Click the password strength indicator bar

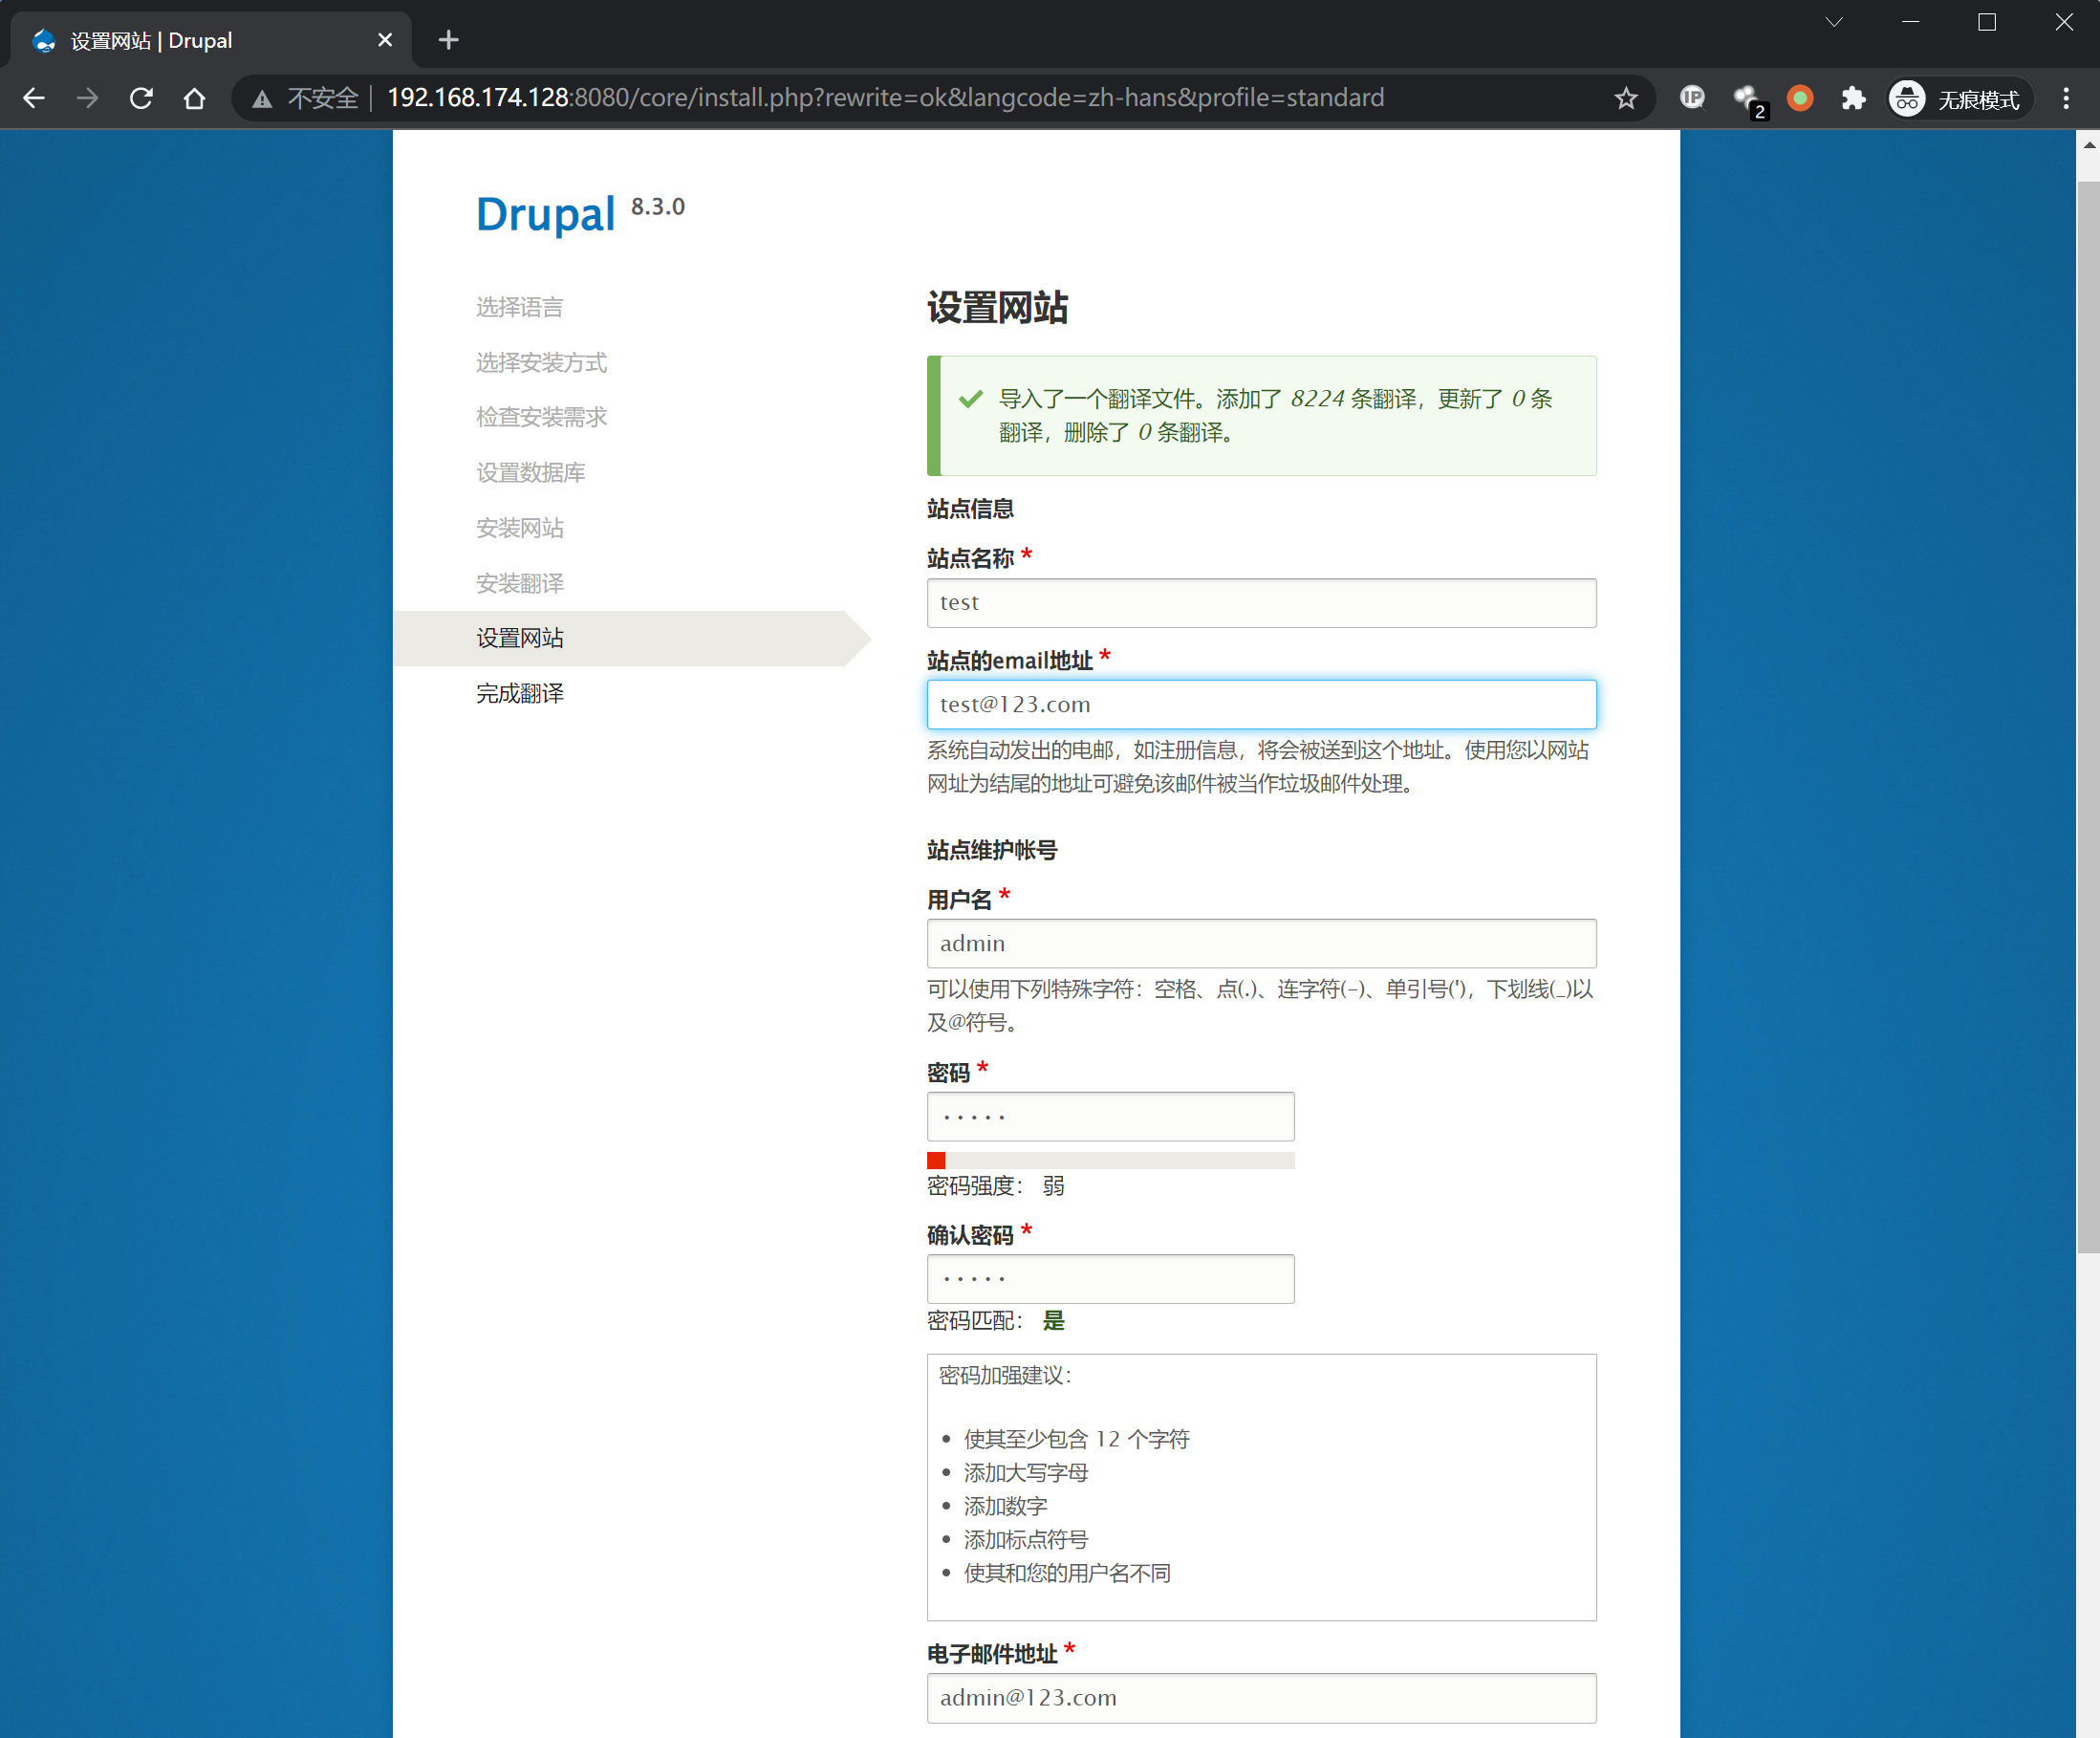pyautogui.click(x=1110, y=1161)
